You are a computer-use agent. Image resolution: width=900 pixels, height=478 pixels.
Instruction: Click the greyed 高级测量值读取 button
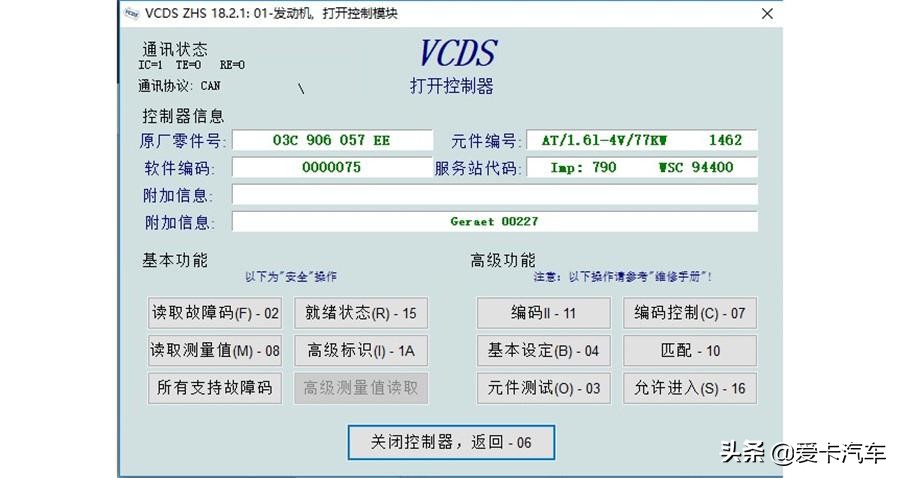(x=361, y=388)
